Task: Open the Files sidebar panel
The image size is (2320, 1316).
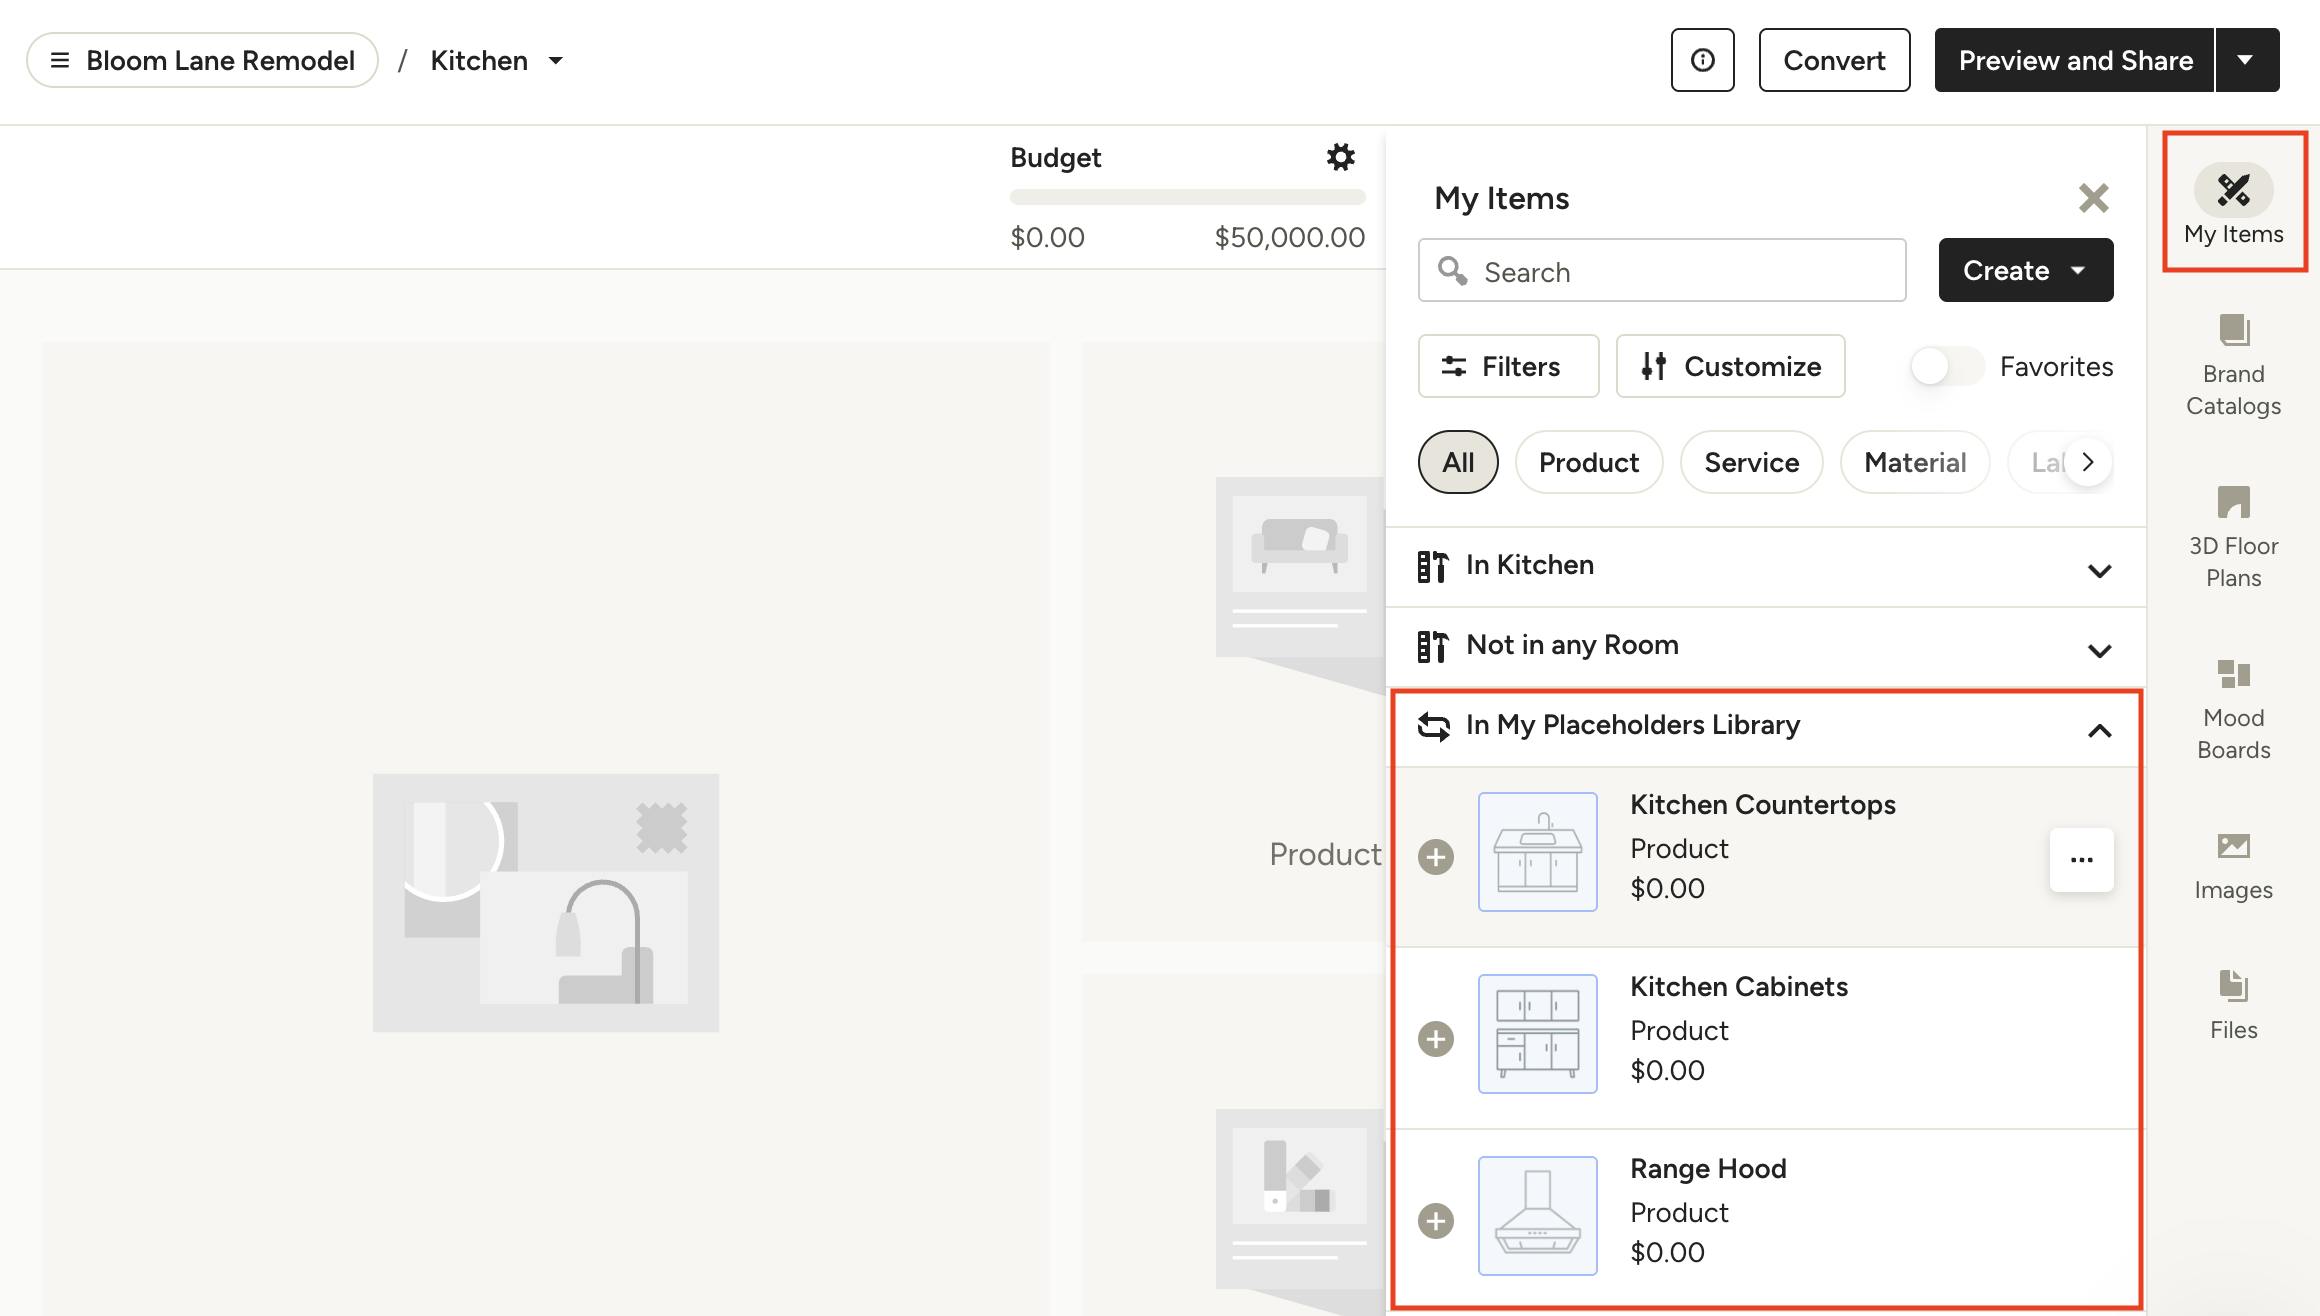Action: pyautogui.click(x=2233, y=1004)
